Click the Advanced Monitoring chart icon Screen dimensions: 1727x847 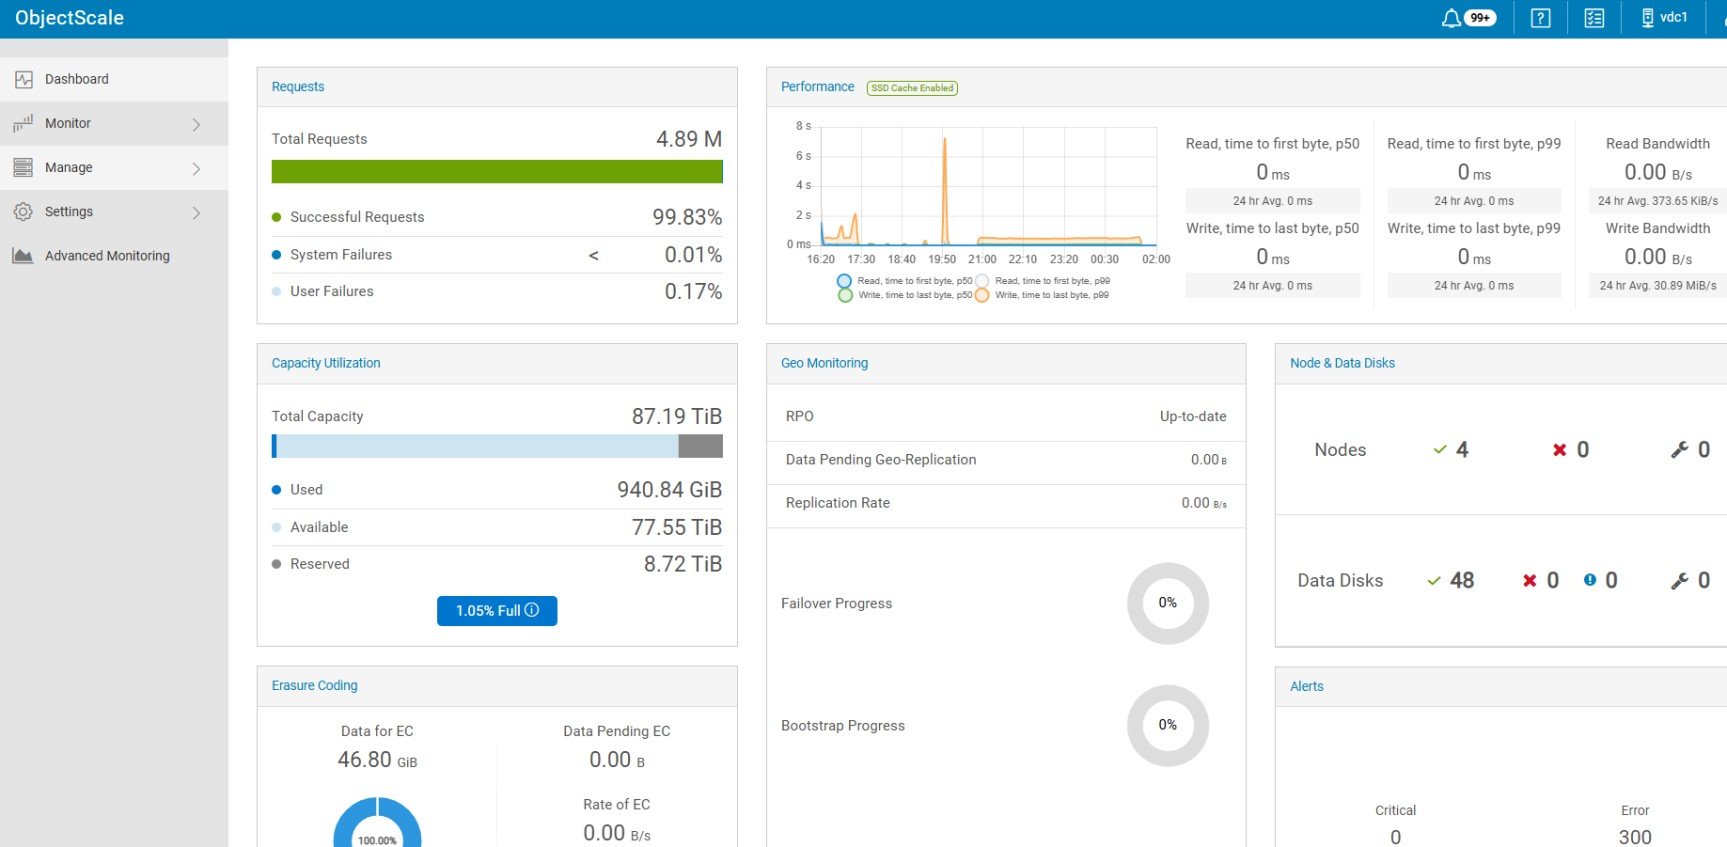(x=23, y=256)
